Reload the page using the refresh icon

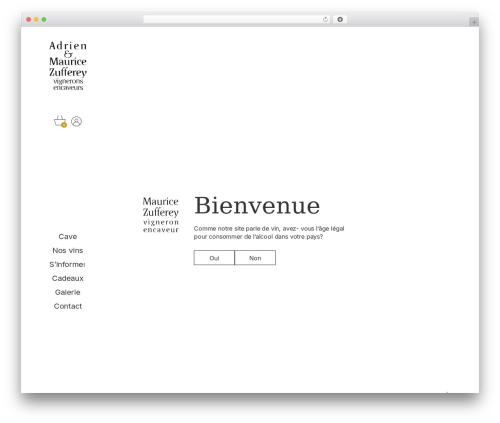(325, 20)
